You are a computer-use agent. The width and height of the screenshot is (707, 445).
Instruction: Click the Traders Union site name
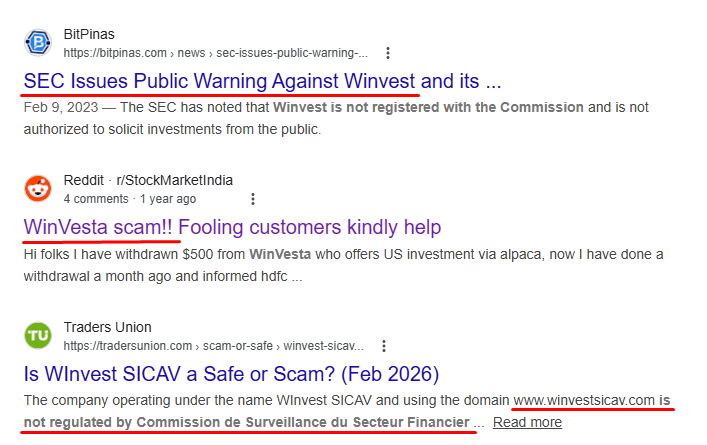point(107,327)
